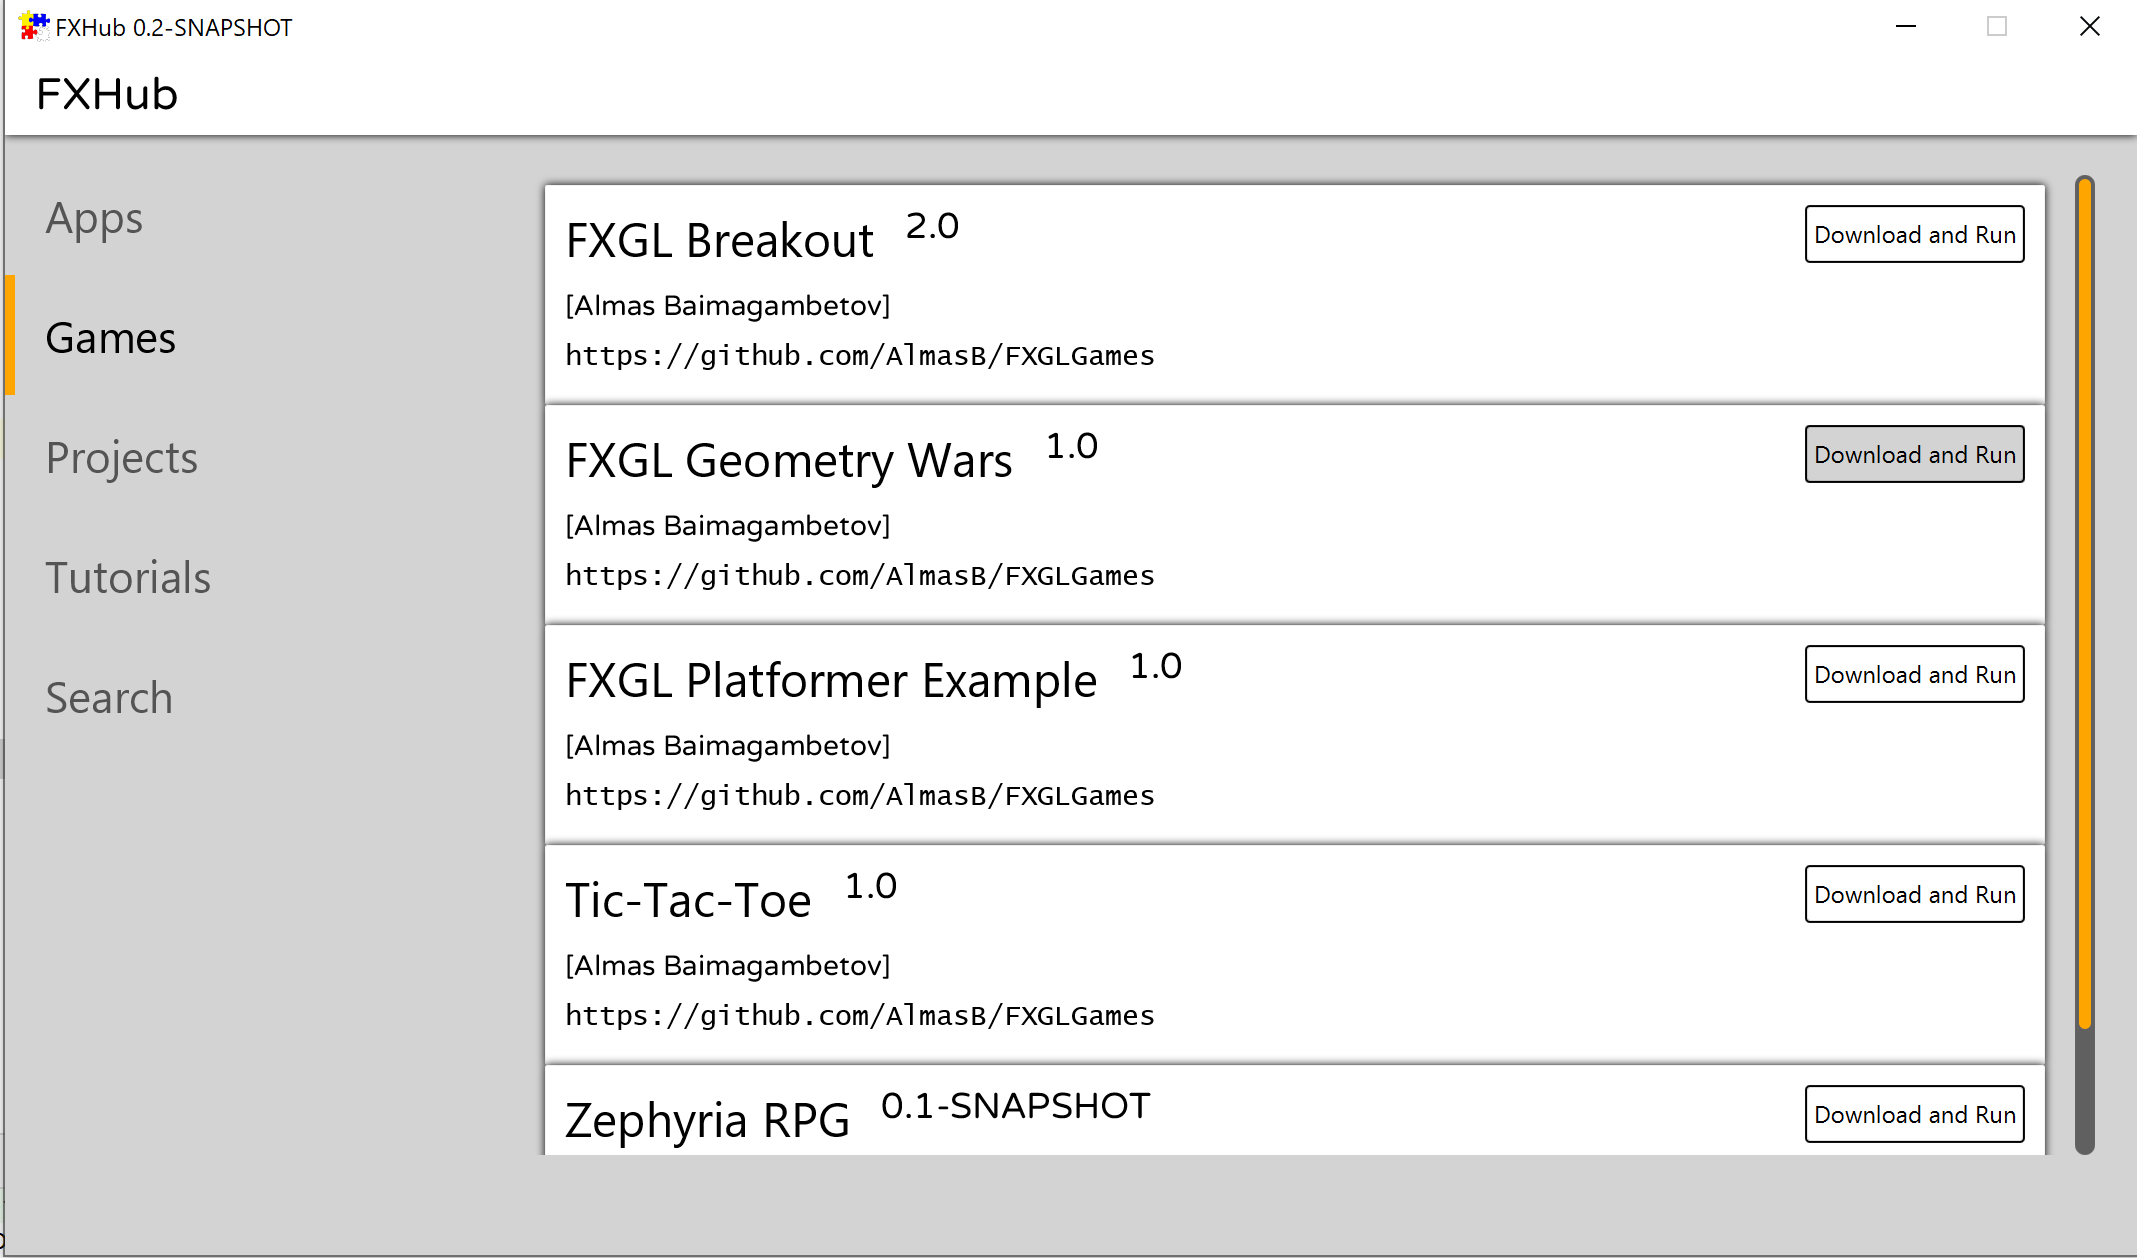Screen dimensions: 2137x1258
Task: Select the Games sidebar tab
Action: pyautogui.click(x=110, y=338)
